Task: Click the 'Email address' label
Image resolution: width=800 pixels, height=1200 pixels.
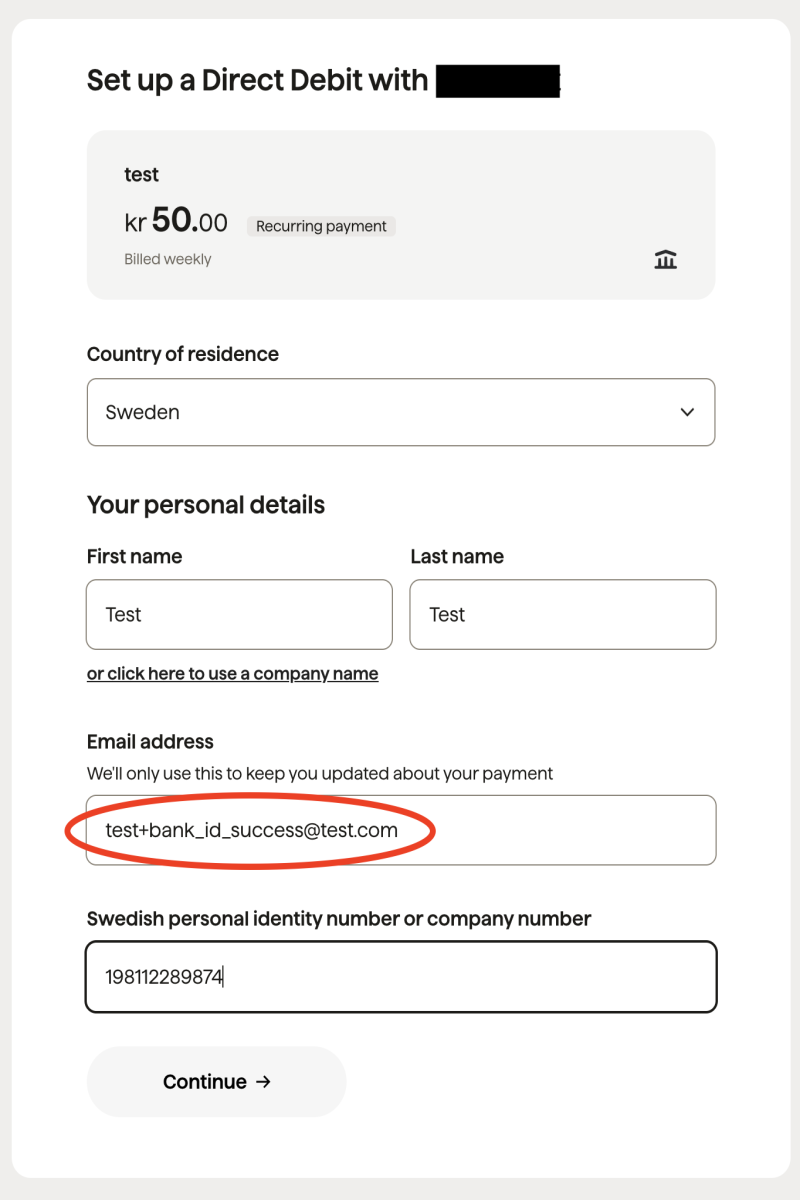Action: [150, 742]
